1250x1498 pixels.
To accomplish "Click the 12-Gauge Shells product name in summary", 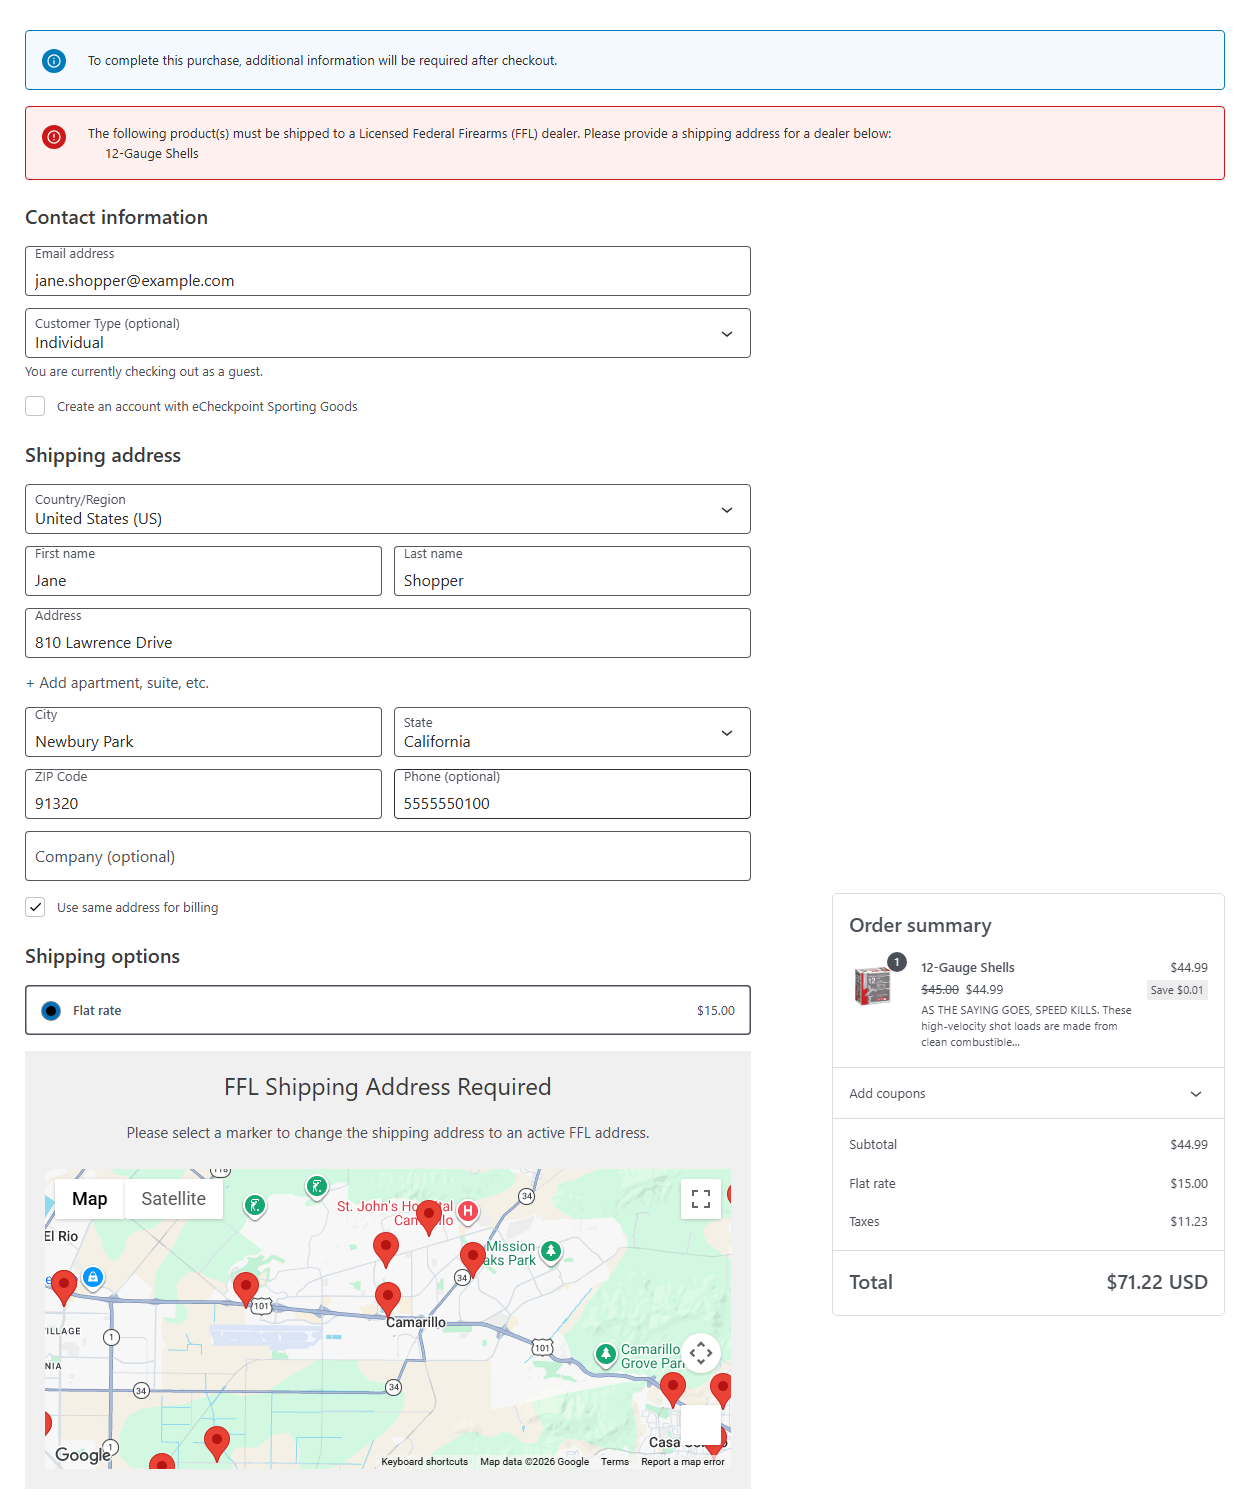I will (x=968, y=967).
